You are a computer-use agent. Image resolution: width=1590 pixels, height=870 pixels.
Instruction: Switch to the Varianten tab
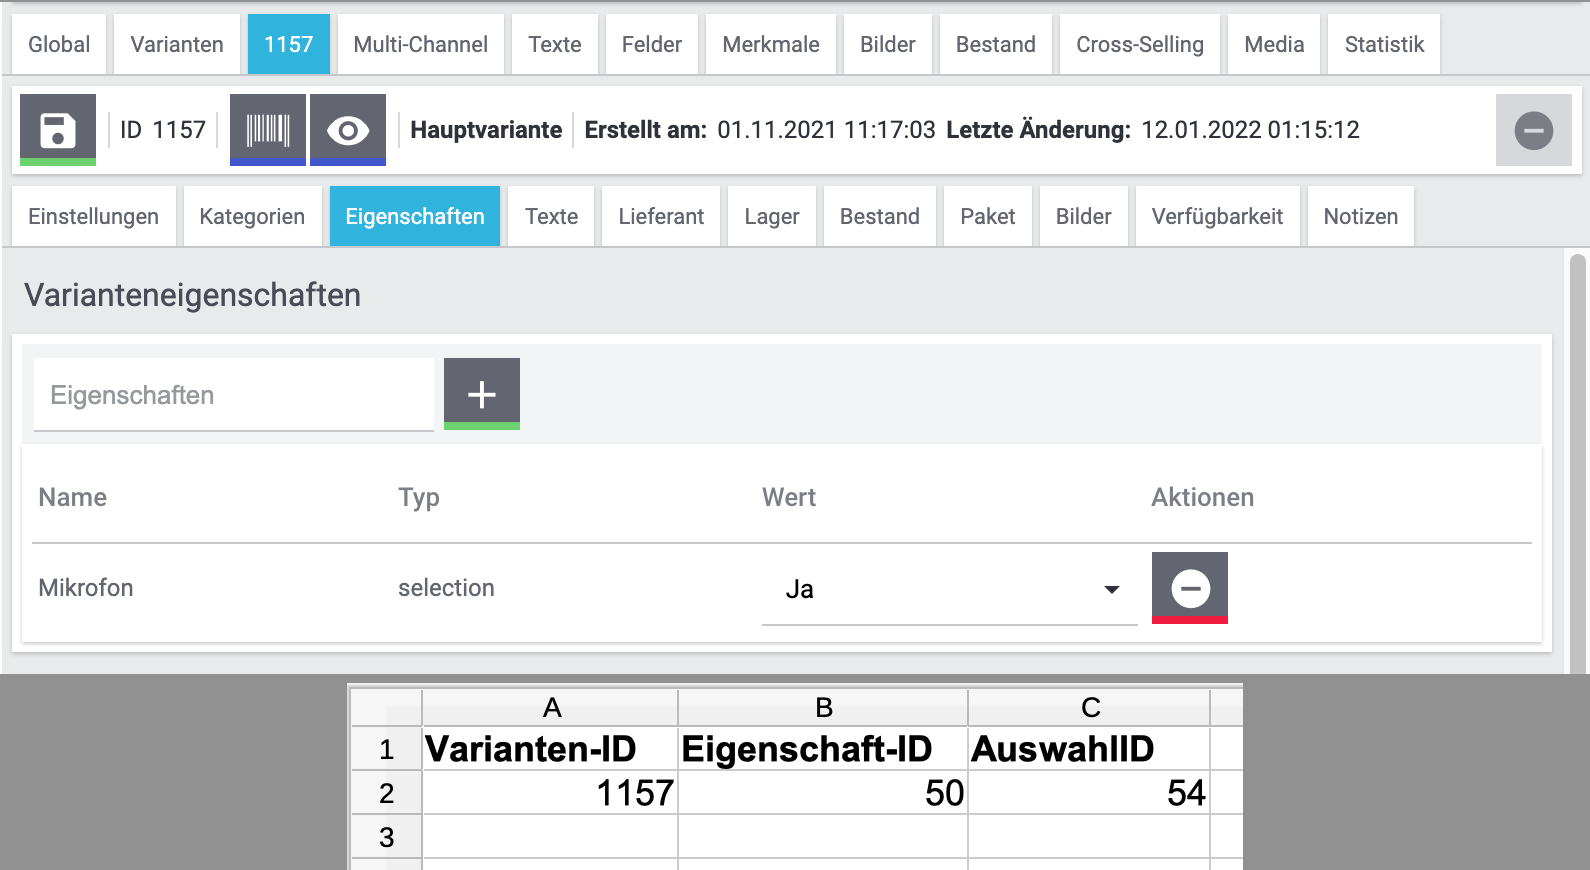click(177, 45)
